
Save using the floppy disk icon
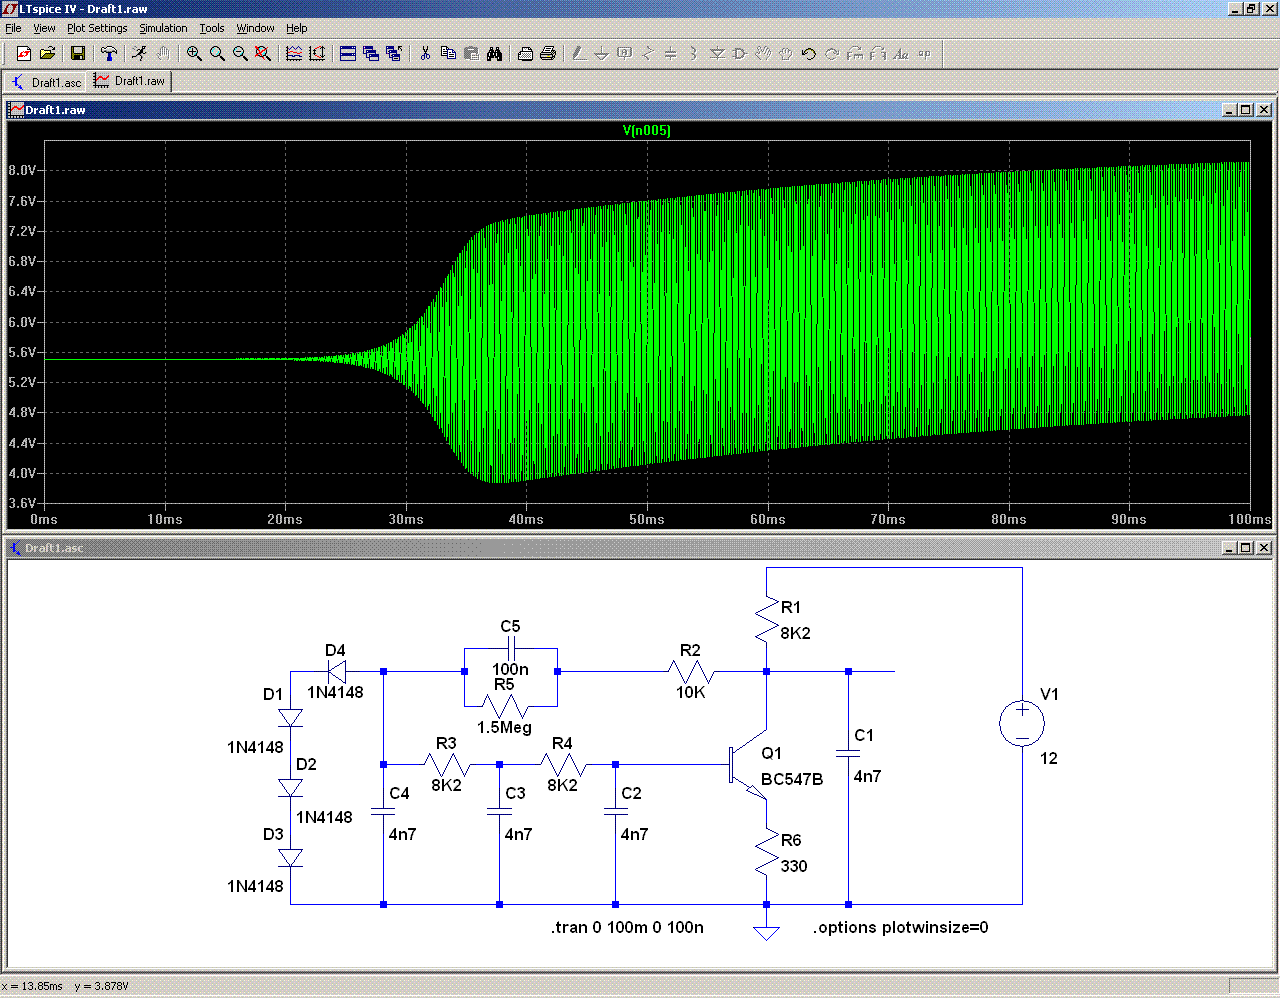(77, 54)
